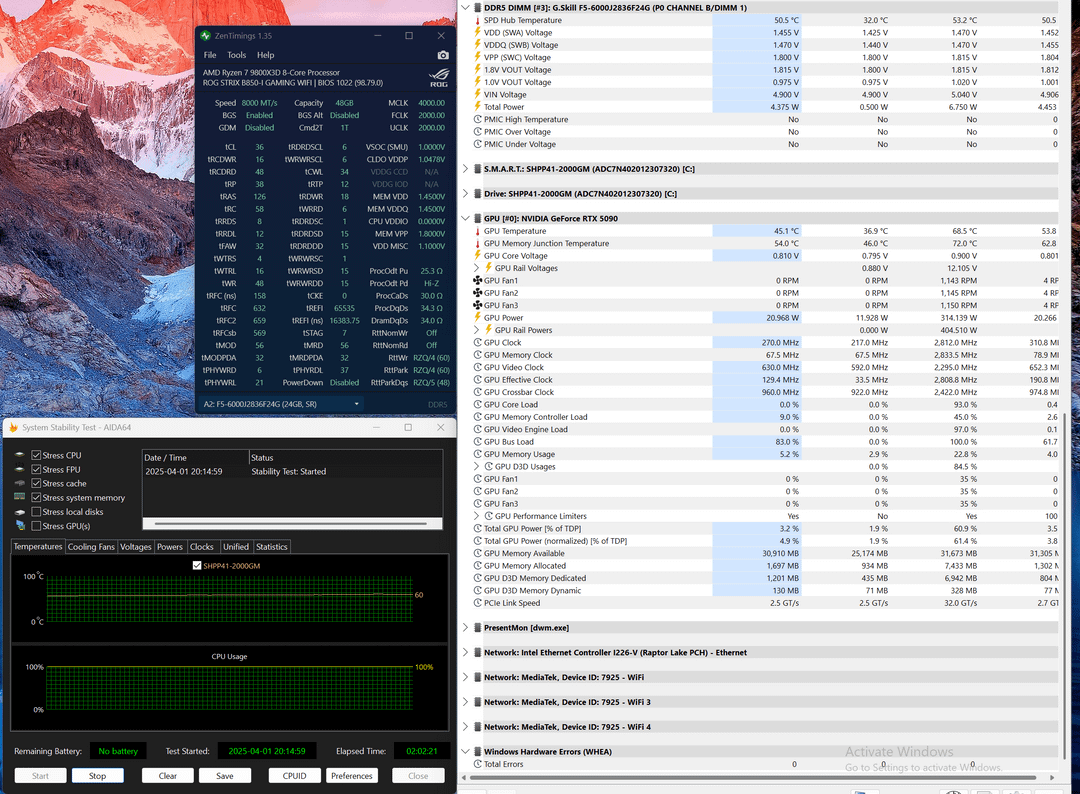Click lightning icon beside GPU Core Voltage
The width and height of the screenshot is (1080, 794).
(x=477, y=256)
